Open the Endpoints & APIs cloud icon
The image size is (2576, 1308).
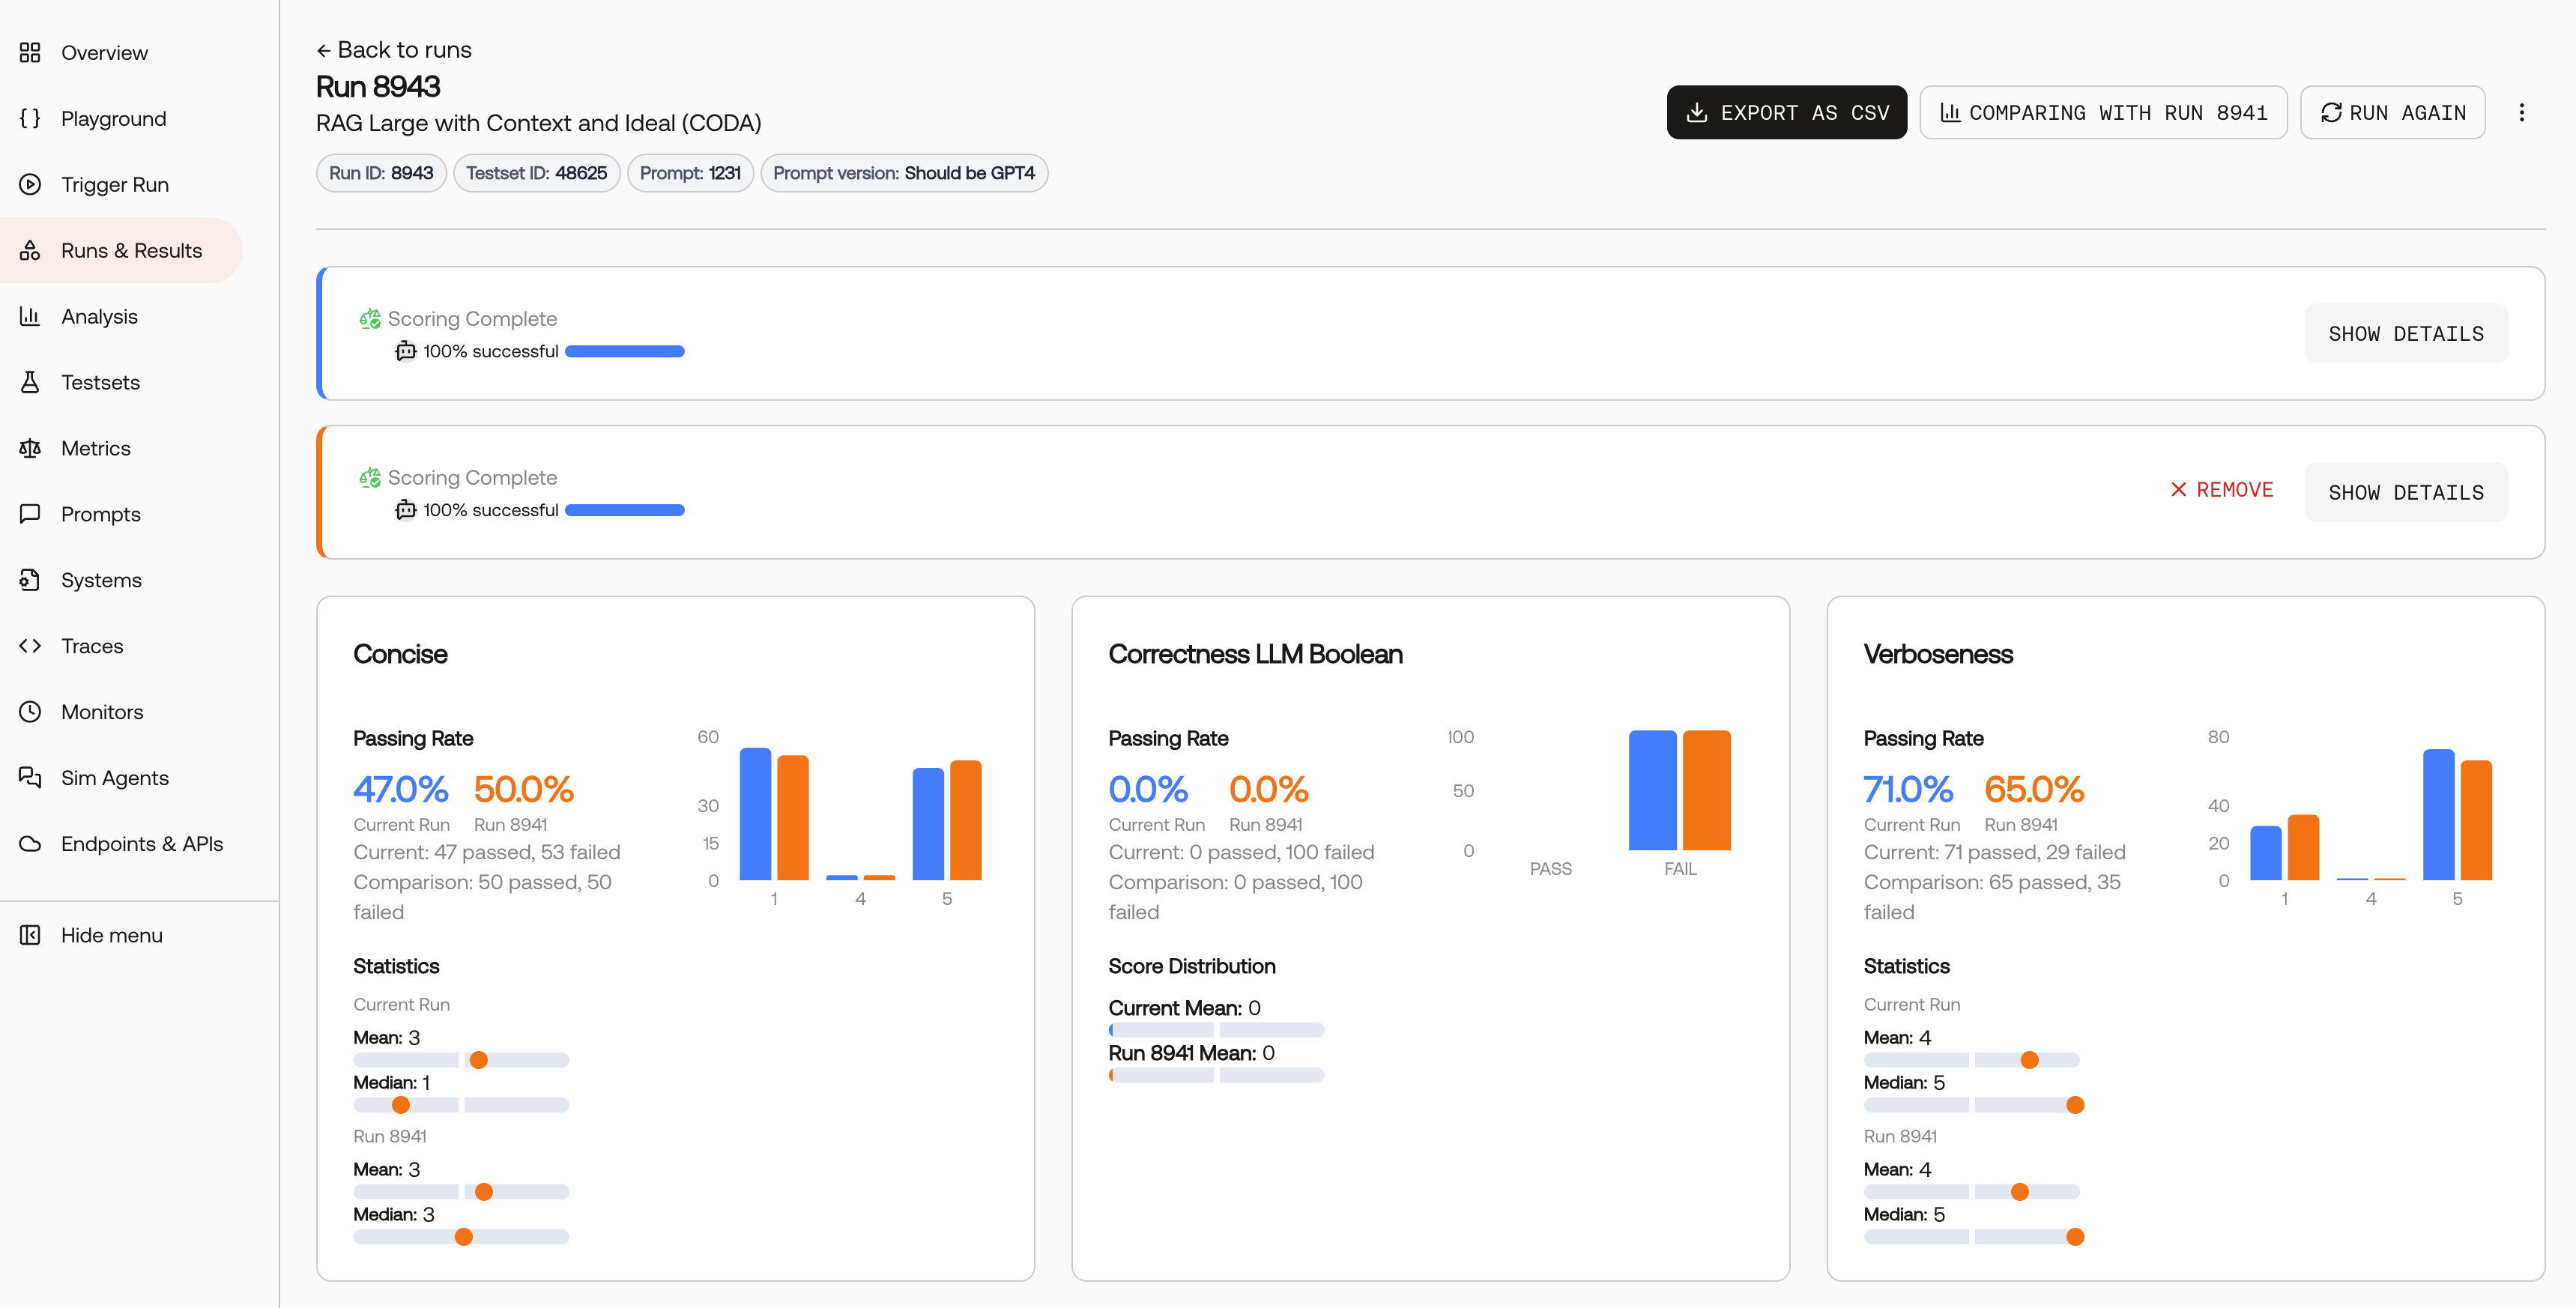click(x=30, y=844)
